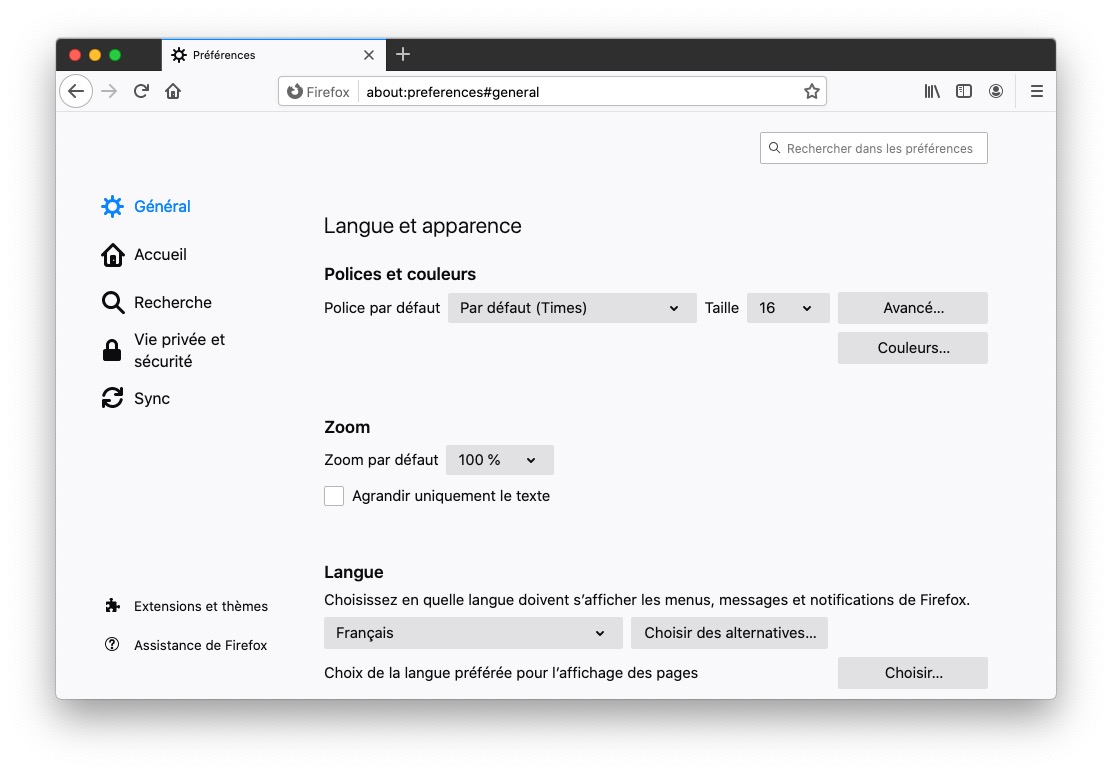This screenshot has height=773, width=1112.
Task: Enable Agrandir uniquement le texte checkbox
Action: pyautogui.click(x=334, y=496)
